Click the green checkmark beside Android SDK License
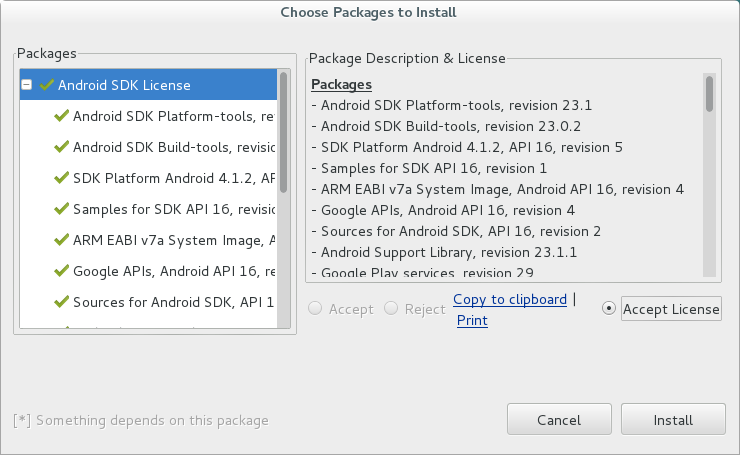Viewport: 740px width, 455px height. tap(47, 84)
